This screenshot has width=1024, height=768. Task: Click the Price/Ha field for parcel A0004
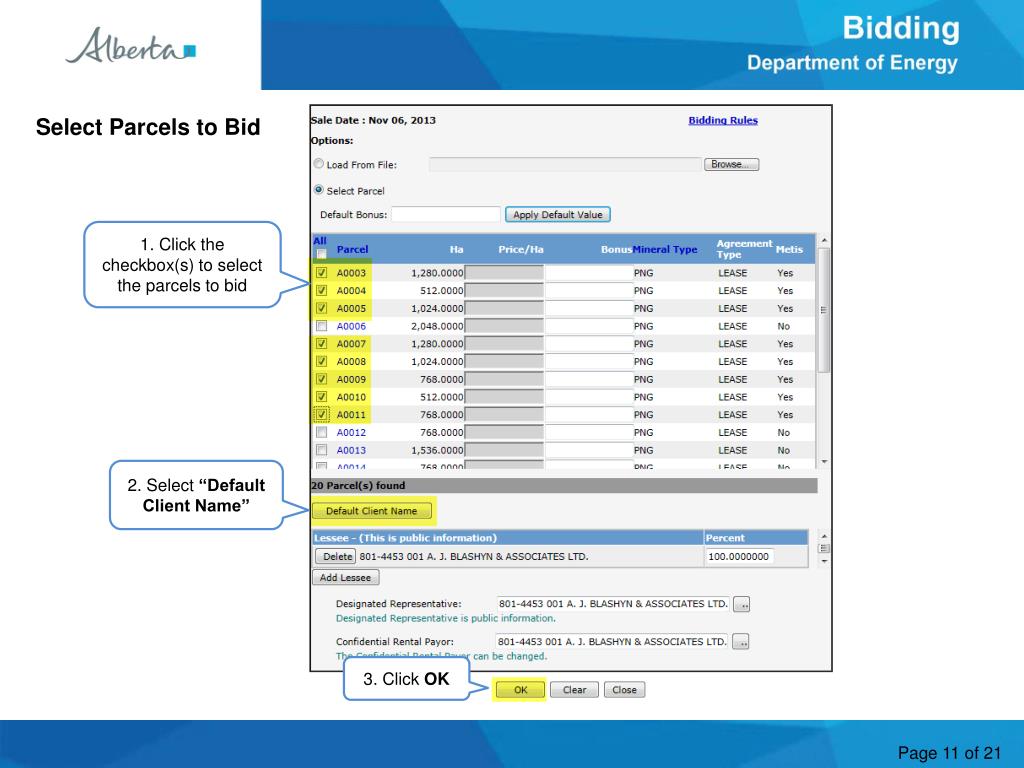(504, 291)
